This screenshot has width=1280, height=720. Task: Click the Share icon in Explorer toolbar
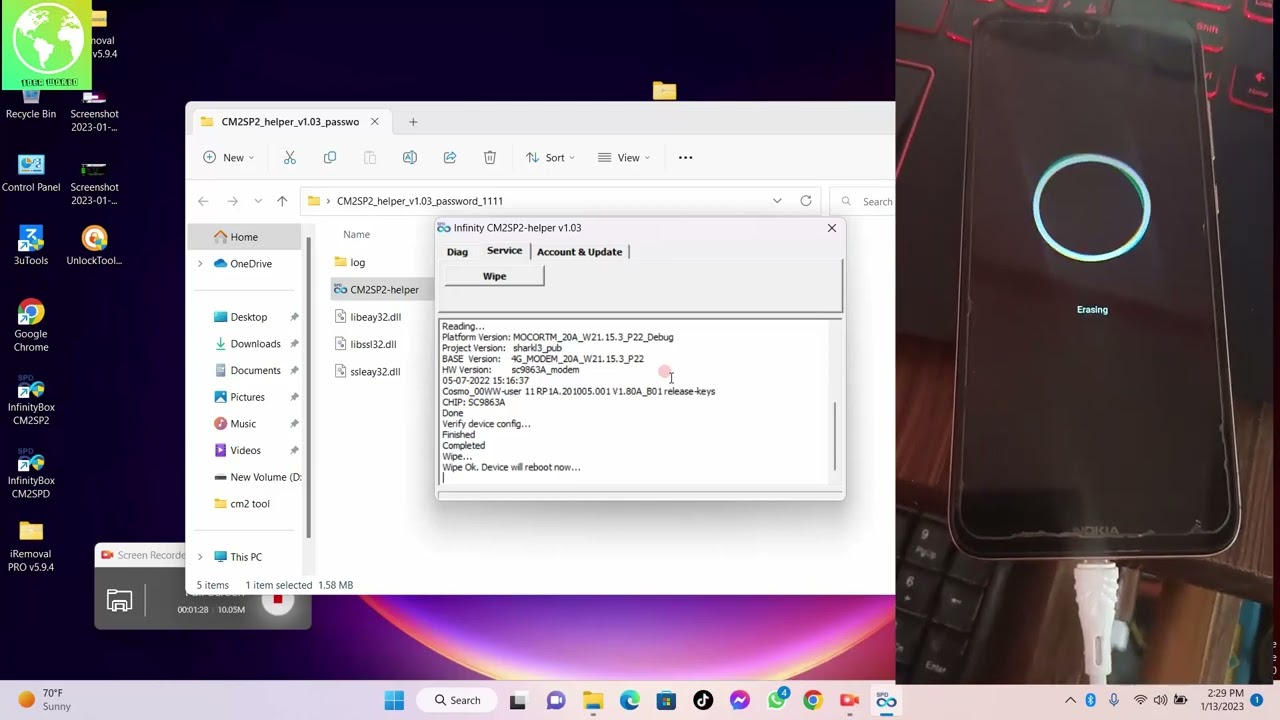pyautogui.click(x=450, y=157)
